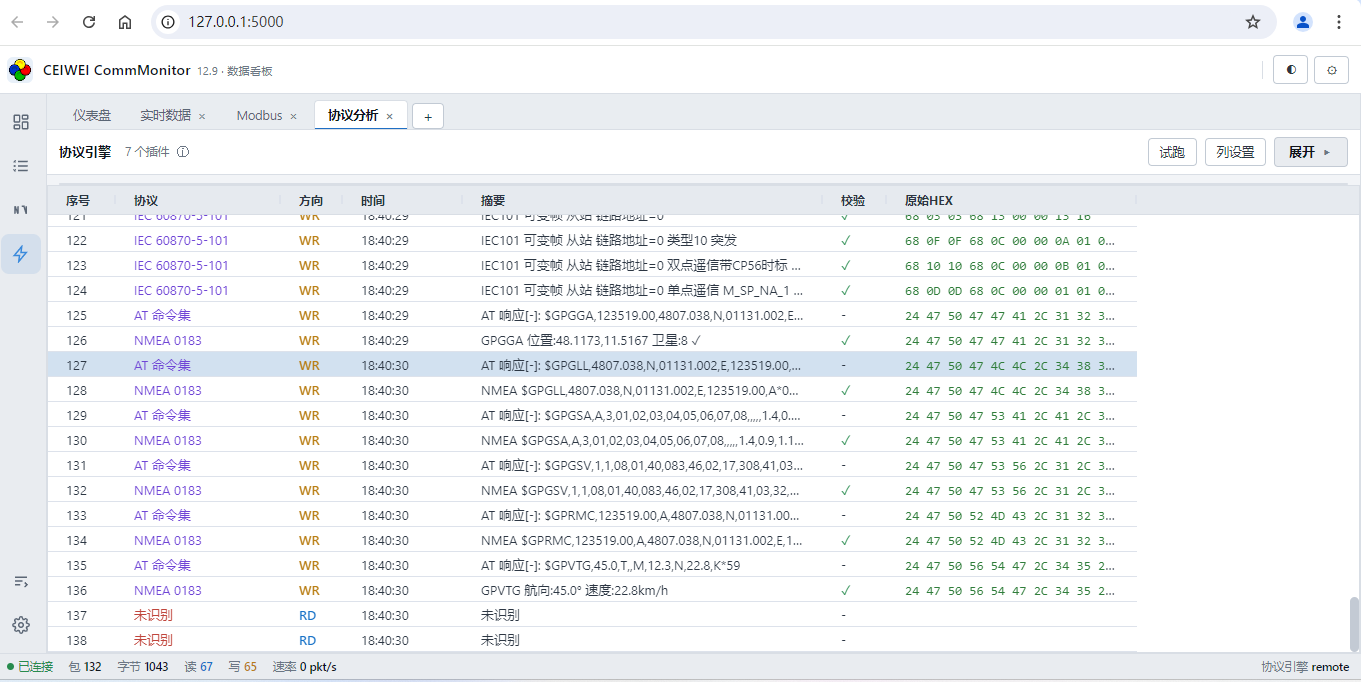This screenshot has height=682, width=1361.
Task: Click the 校验 column header
Action: 853,200
